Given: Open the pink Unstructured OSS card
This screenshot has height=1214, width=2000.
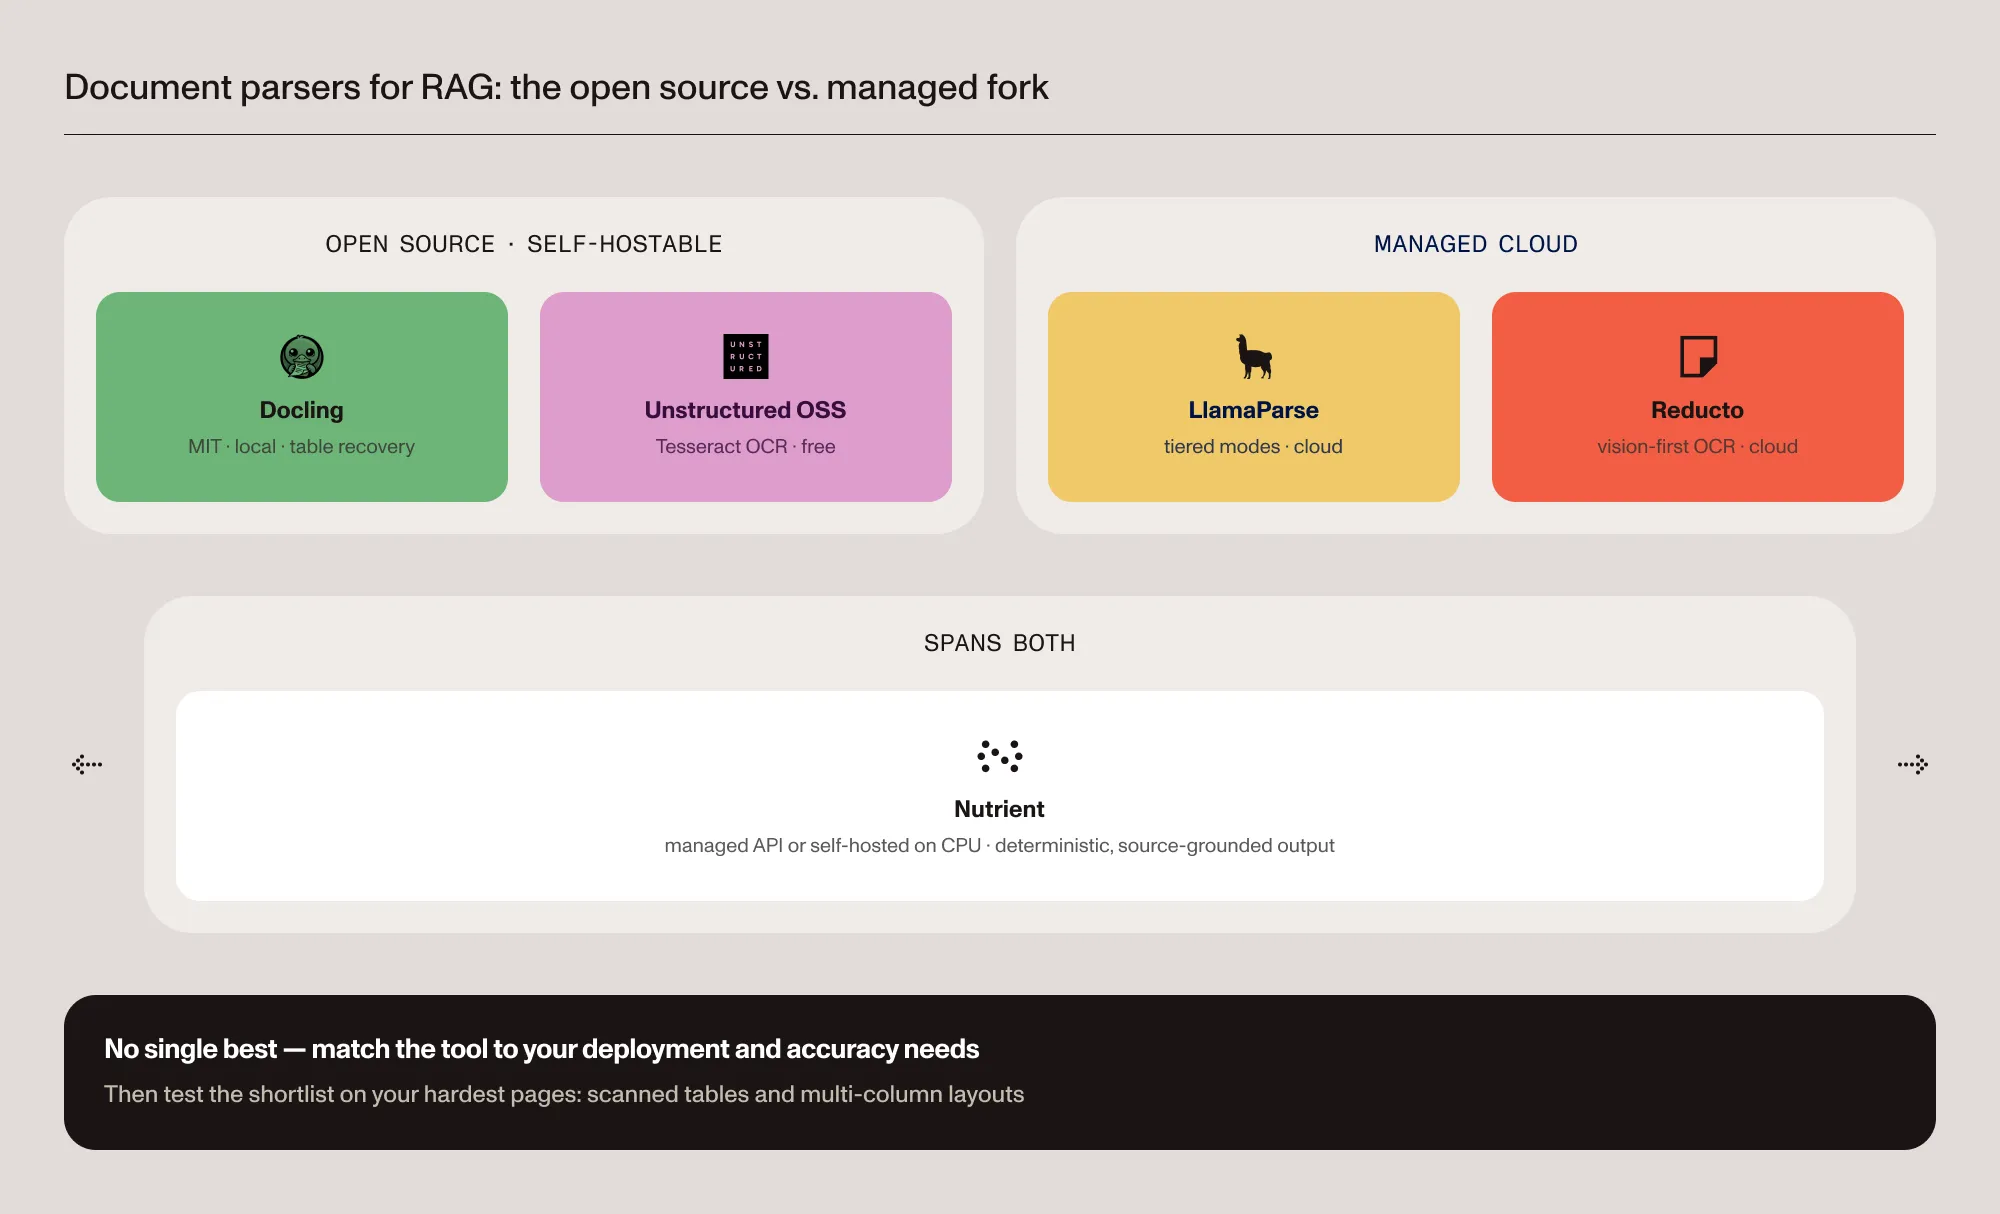Looking at the screenshot, I should pyautogui.click(x=746, y=397).
